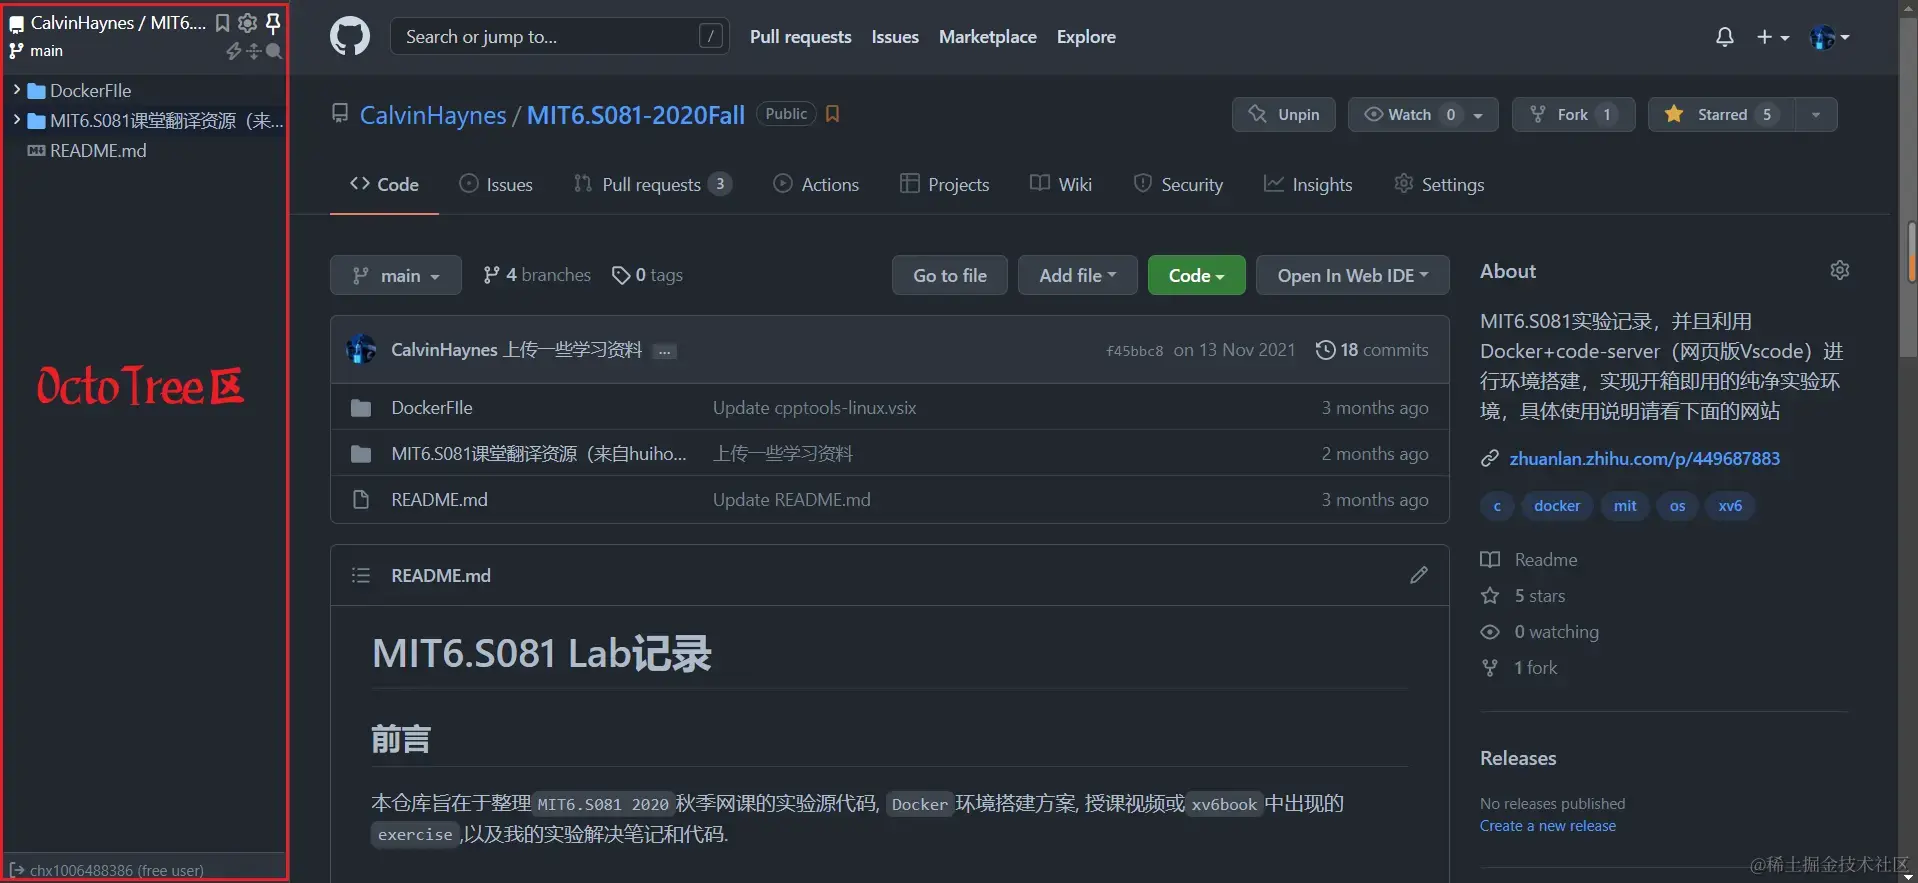Click the Octotree lightning bolt icon
Screen dimensions: 1918x883
234,51
